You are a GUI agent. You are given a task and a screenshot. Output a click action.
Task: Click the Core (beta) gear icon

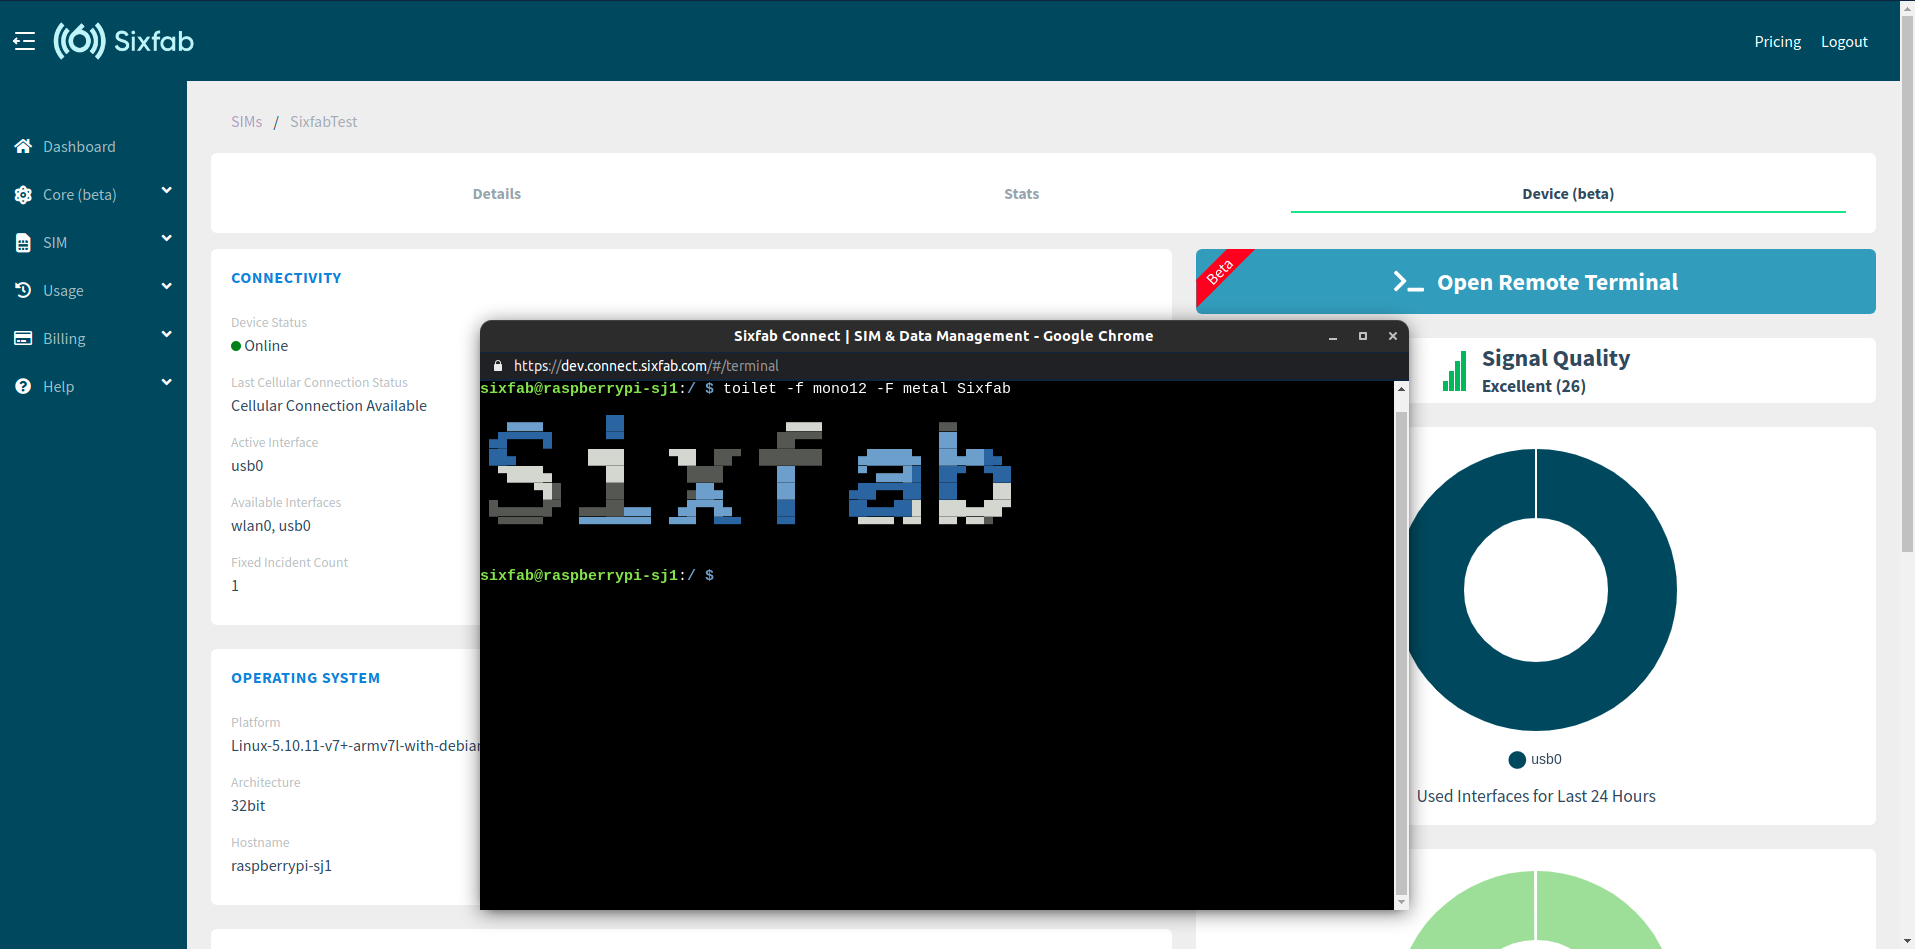pos(23,195)
